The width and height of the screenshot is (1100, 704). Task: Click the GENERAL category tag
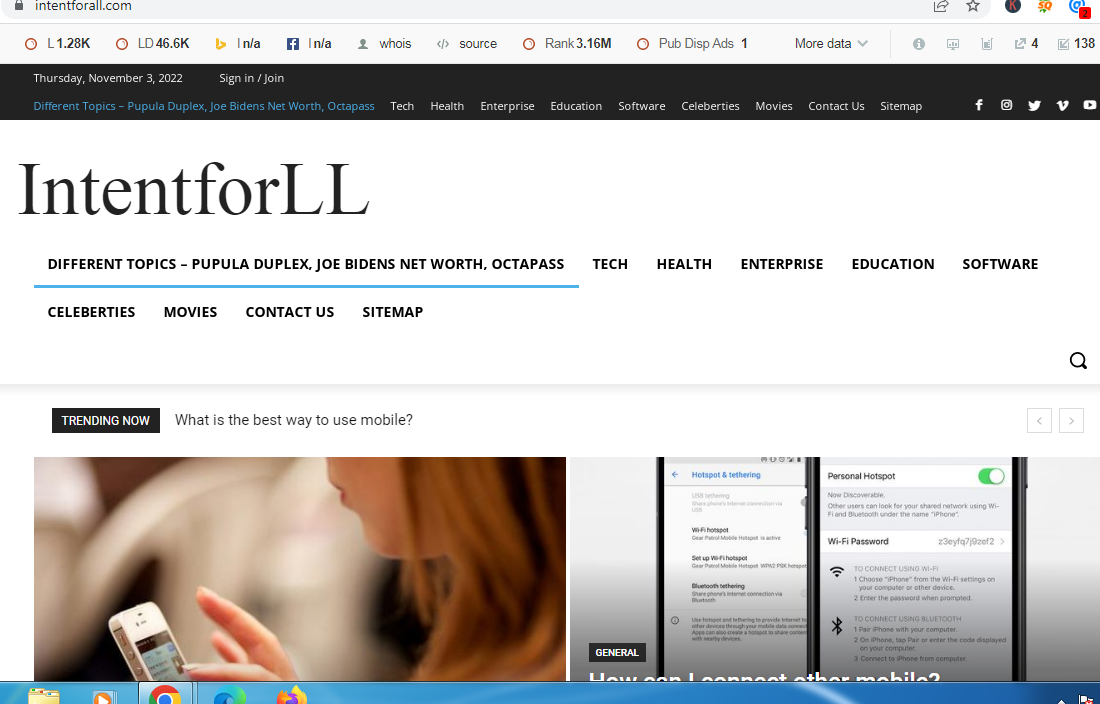[617, 653]
